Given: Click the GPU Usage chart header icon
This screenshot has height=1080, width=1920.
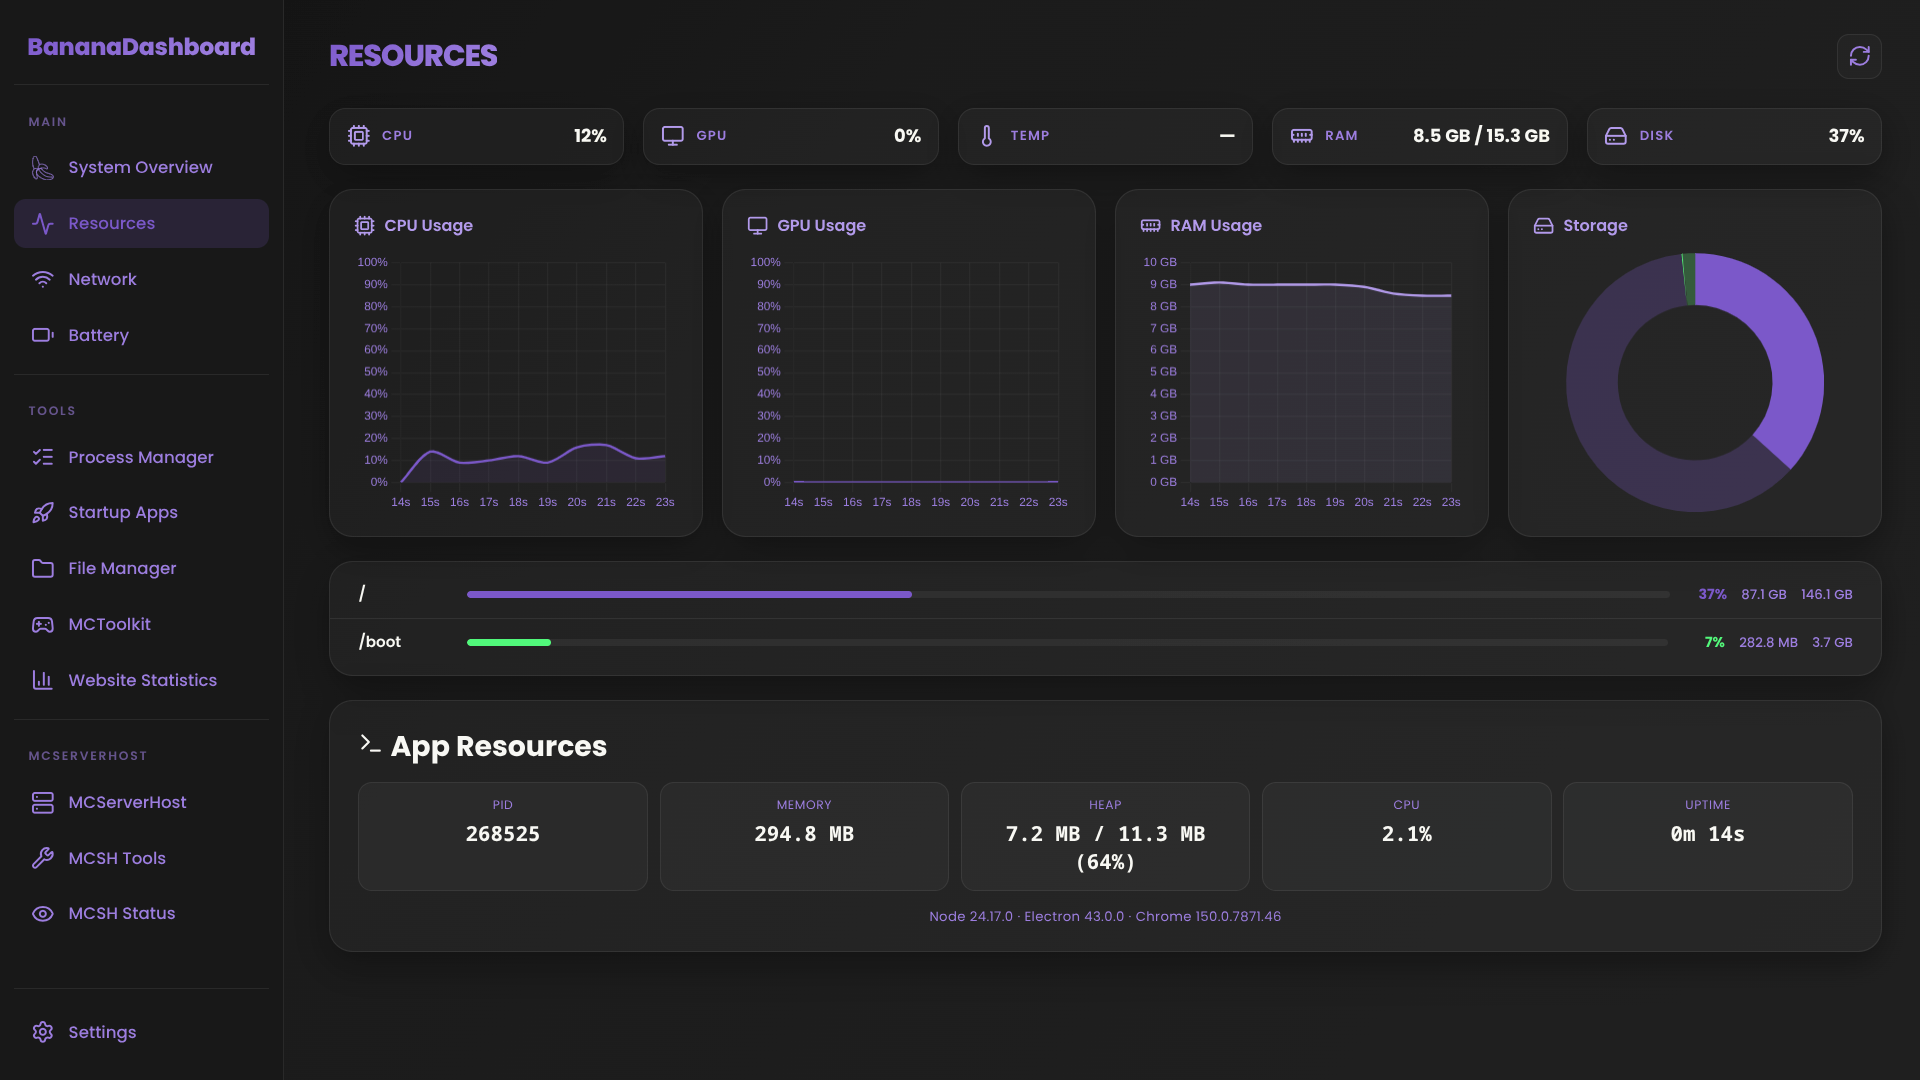Looking at the screenshot, I should [757, 226].
